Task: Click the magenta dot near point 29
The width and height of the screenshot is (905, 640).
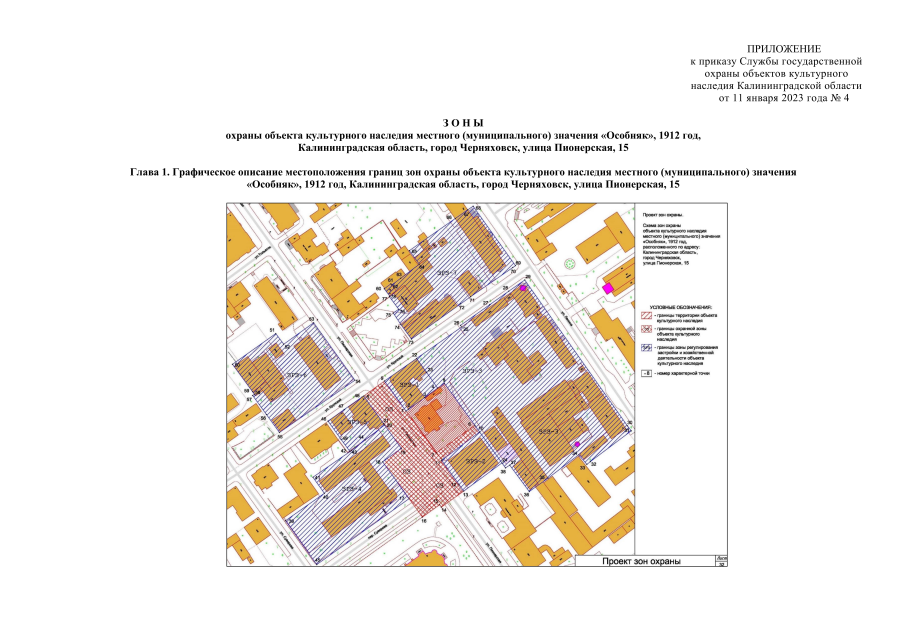Action: 523,287
